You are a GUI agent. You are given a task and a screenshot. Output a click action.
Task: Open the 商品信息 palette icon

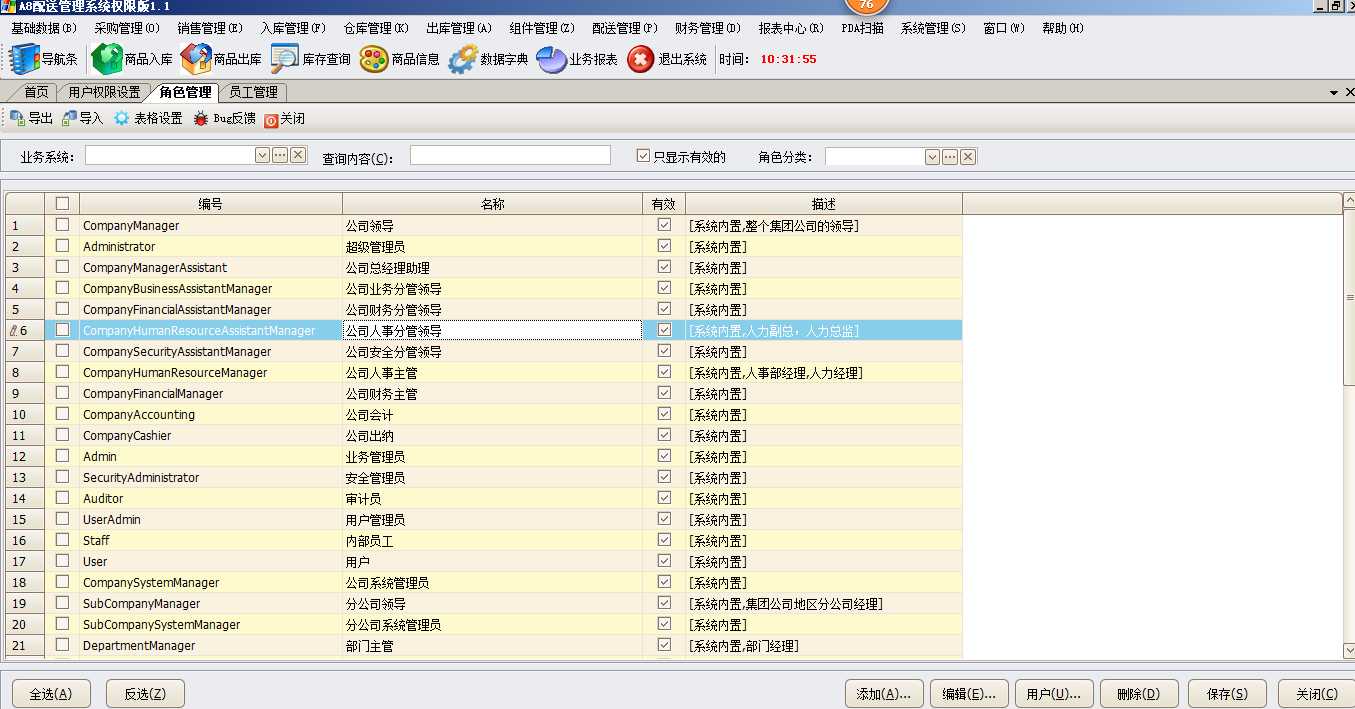(374, 59)
